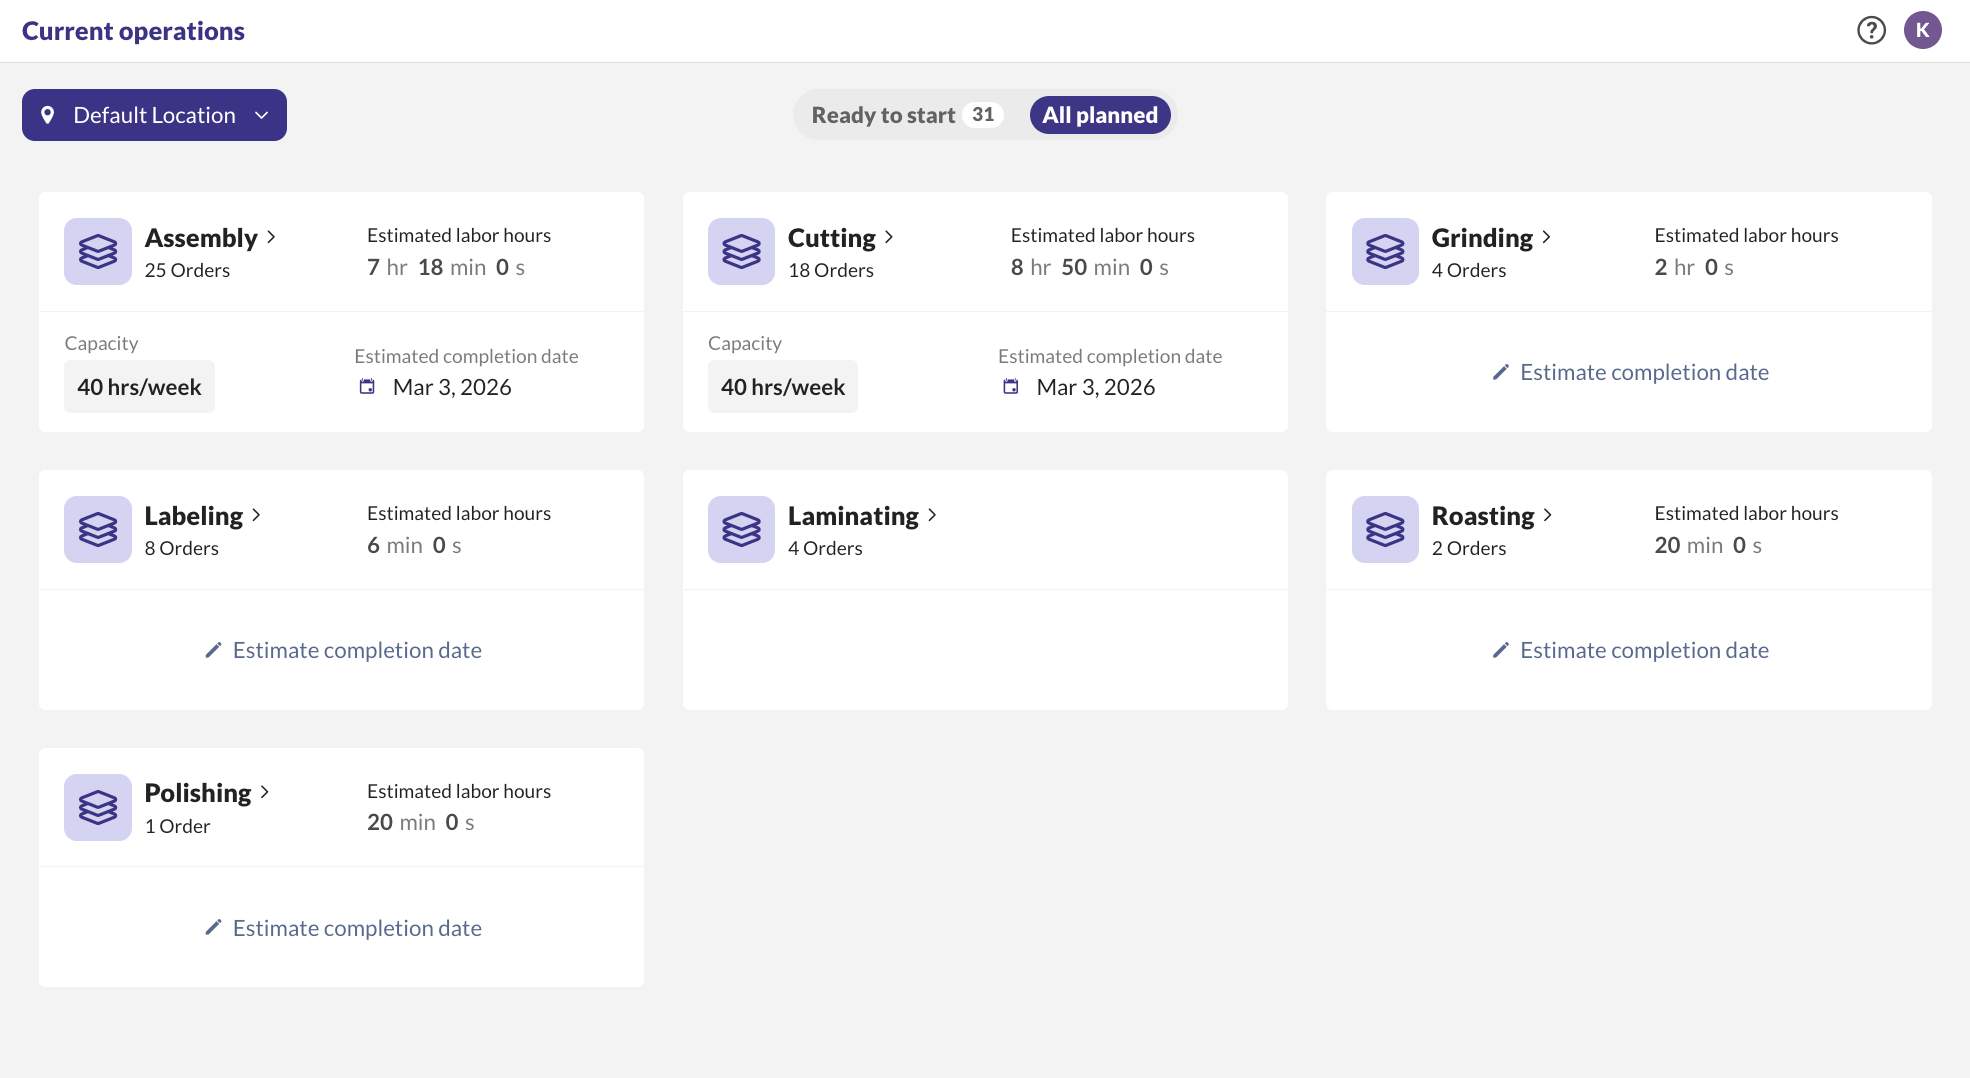
Task: Click the Cutting Mar 3, 2026 completion date
Action: click(1095, 387)
